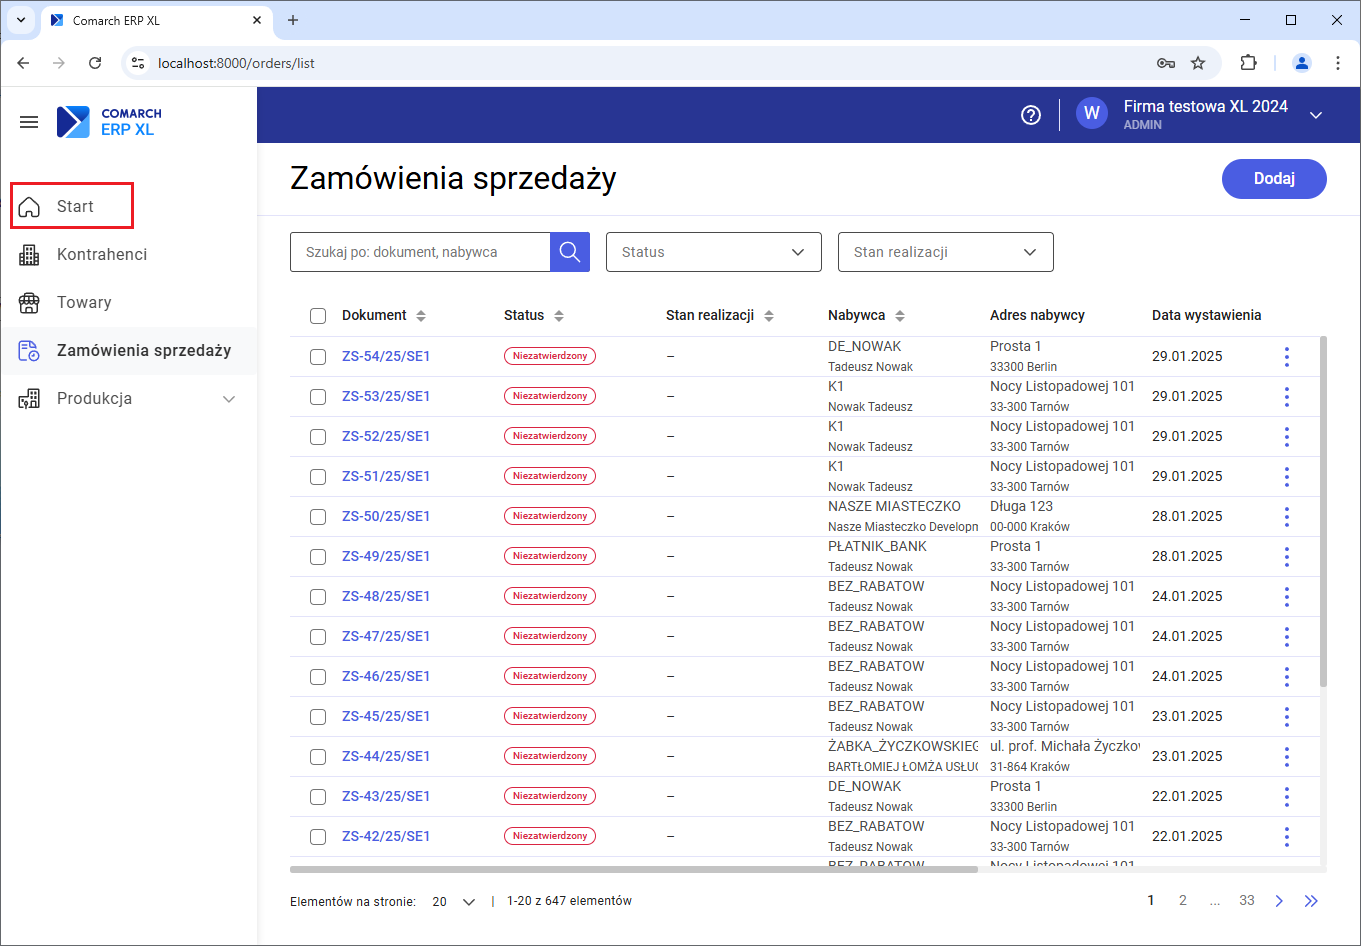
Task: Open browser extensions puzzle icon
Action: click(x=1248, y=63)
